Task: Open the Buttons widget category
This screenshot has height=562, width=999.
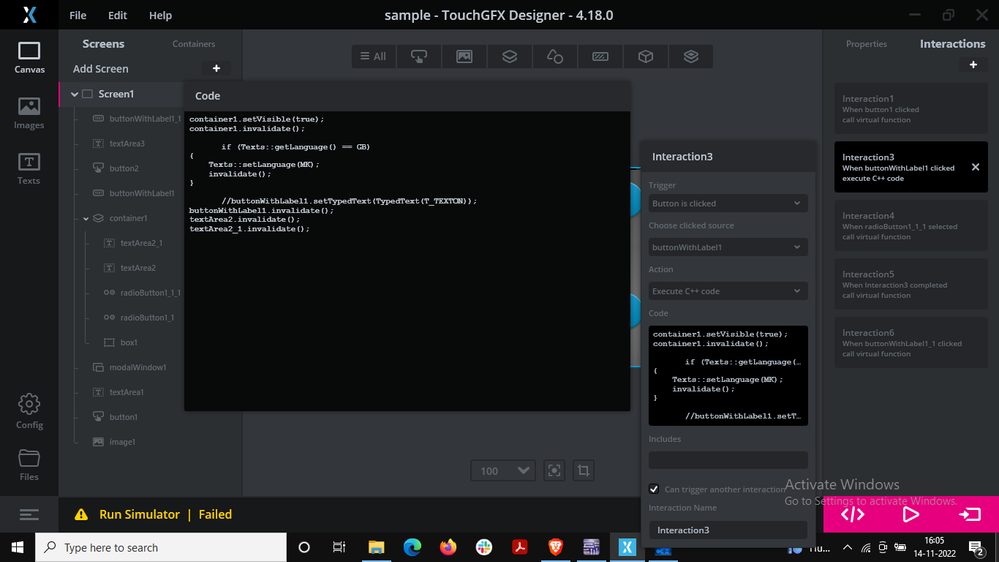Action: (419, 56)
